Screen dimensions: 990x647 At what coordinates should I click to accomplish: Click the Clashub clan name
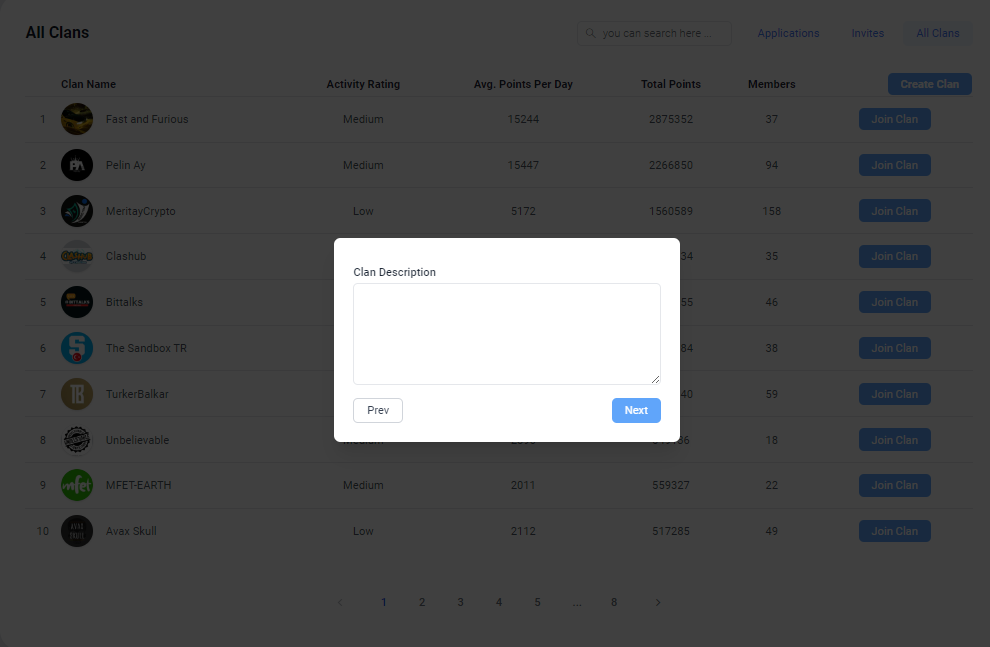click(126, 256)
